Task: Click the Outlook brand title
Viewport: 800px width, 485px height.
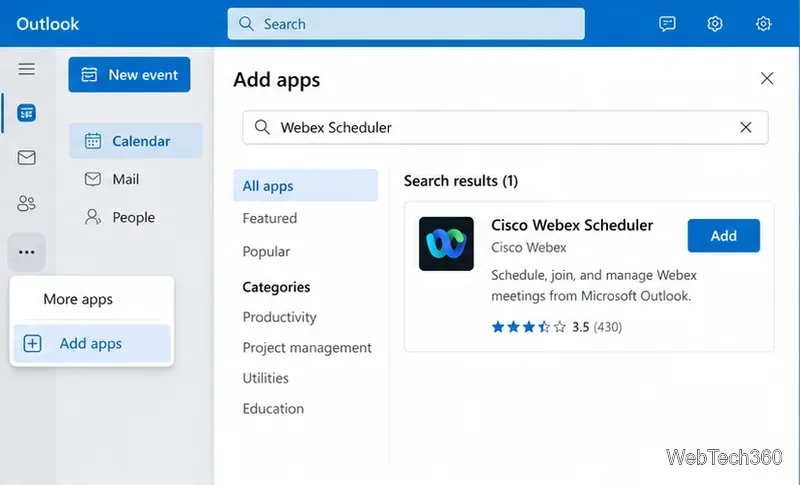Action: tap(47, 23)
